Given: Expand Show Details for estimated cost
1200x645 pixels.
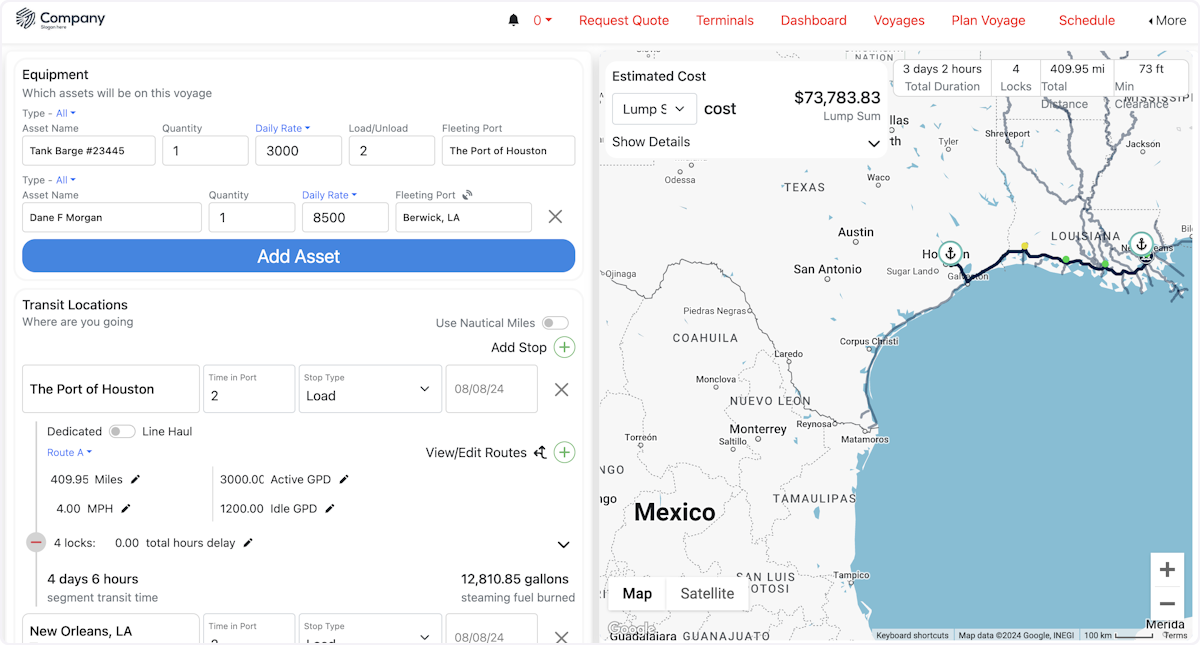Looking at the screenshot, I should [x=745, y=142].
